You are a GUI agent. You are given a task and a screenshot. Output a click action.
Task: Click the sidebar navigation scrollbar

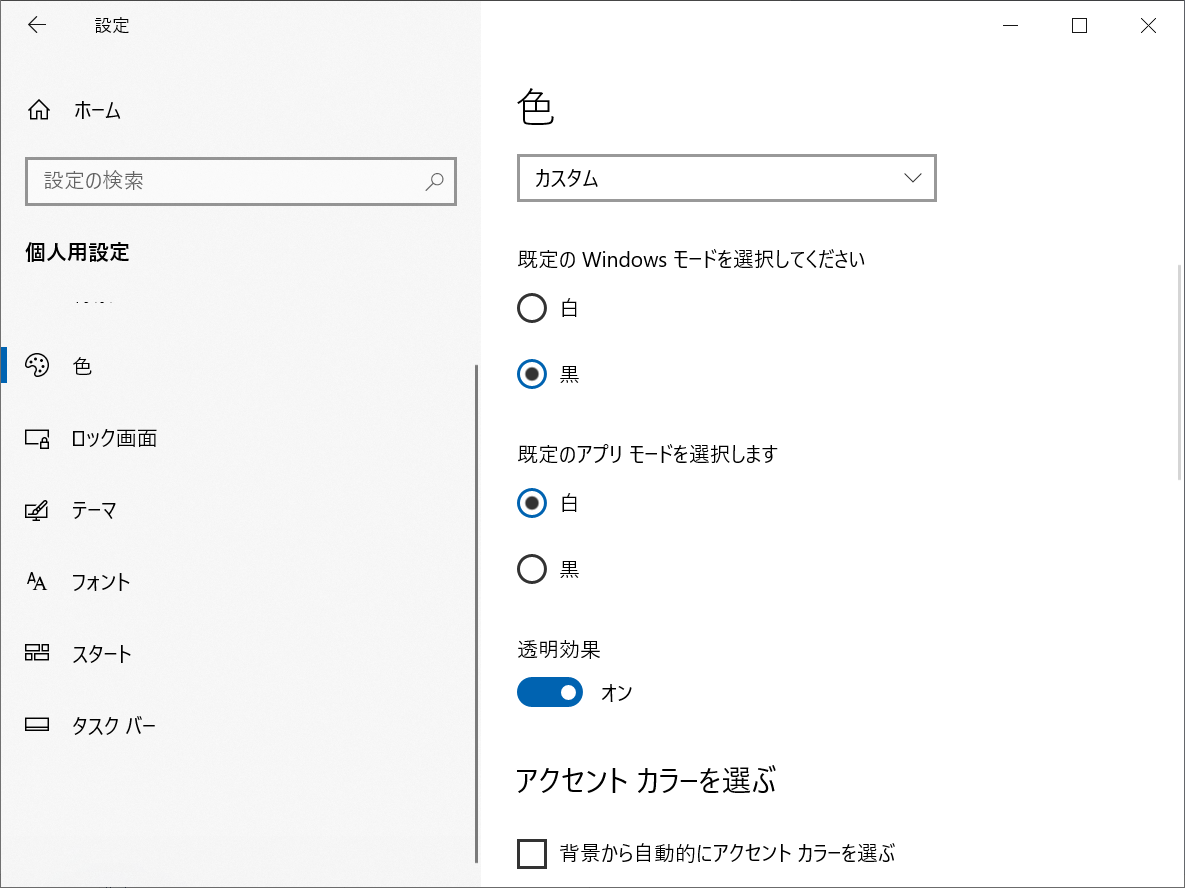[x=476, y=614]
